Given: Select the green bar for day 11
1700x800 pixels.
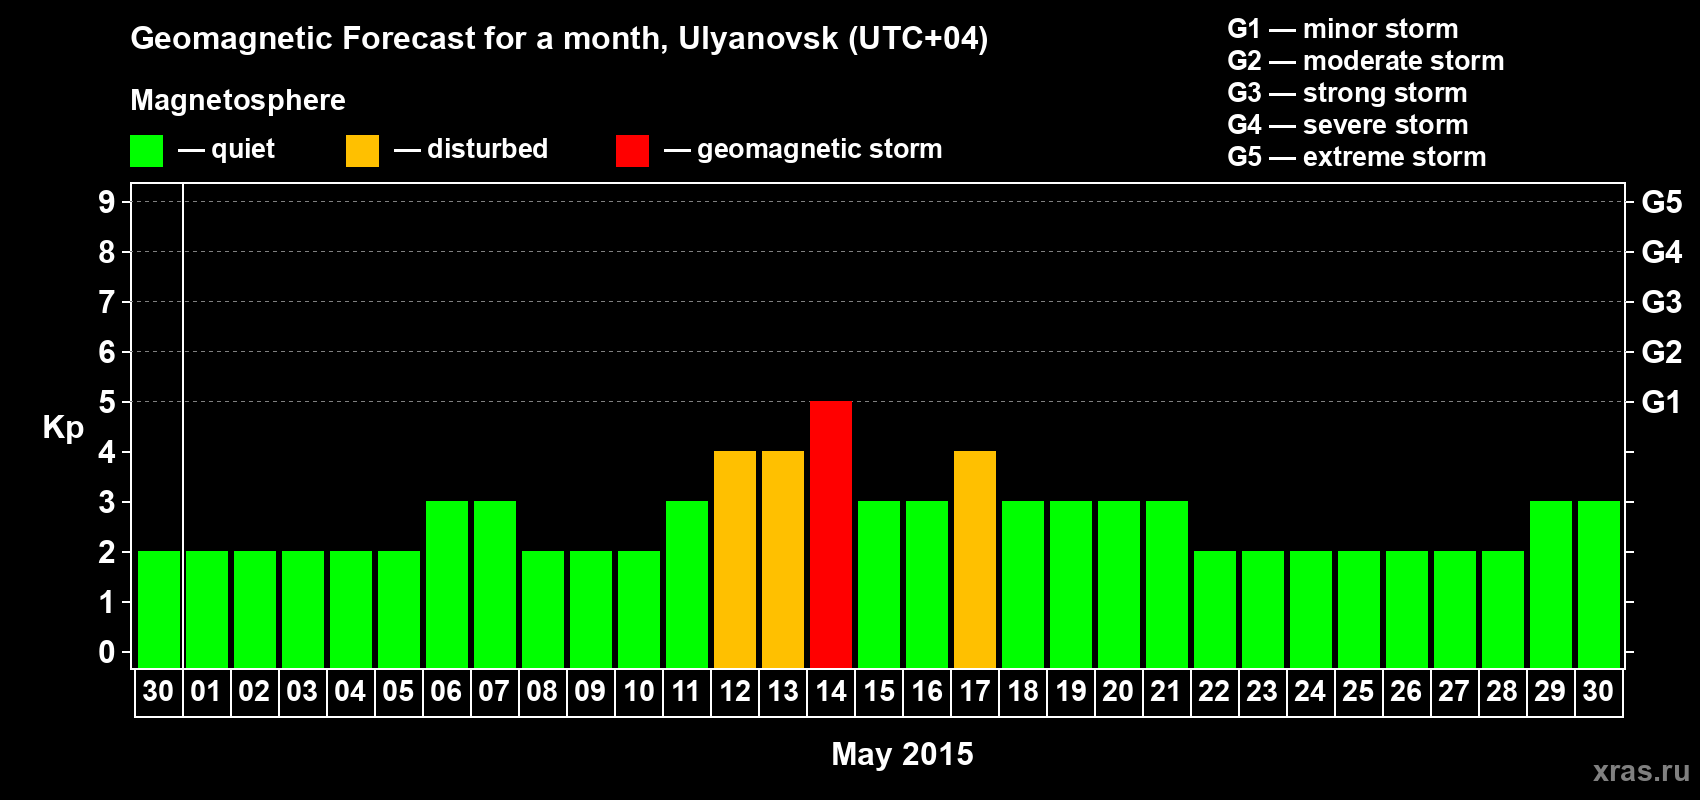Looking at the screenshot, I should [687, 584].
